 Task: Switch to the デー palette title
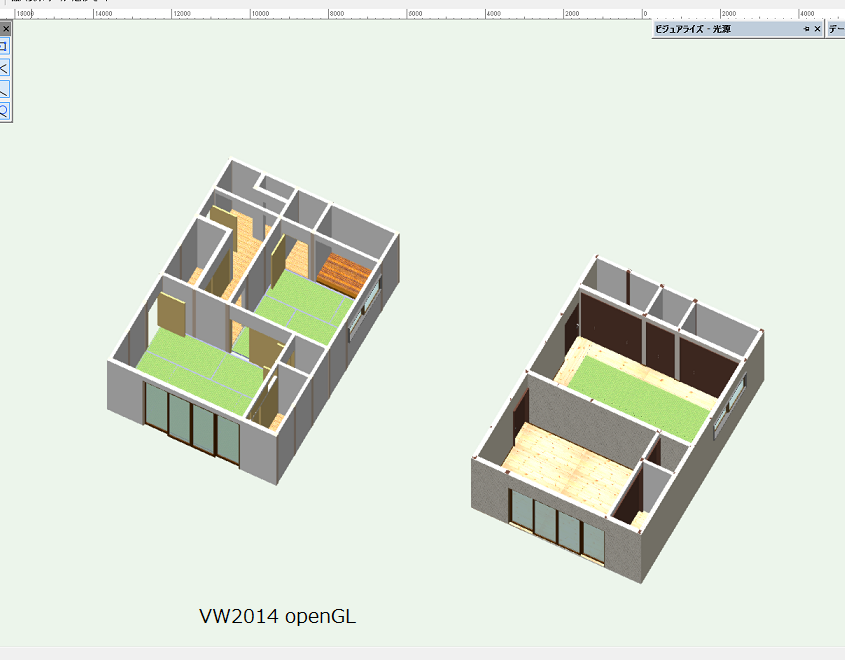[836, 30]
